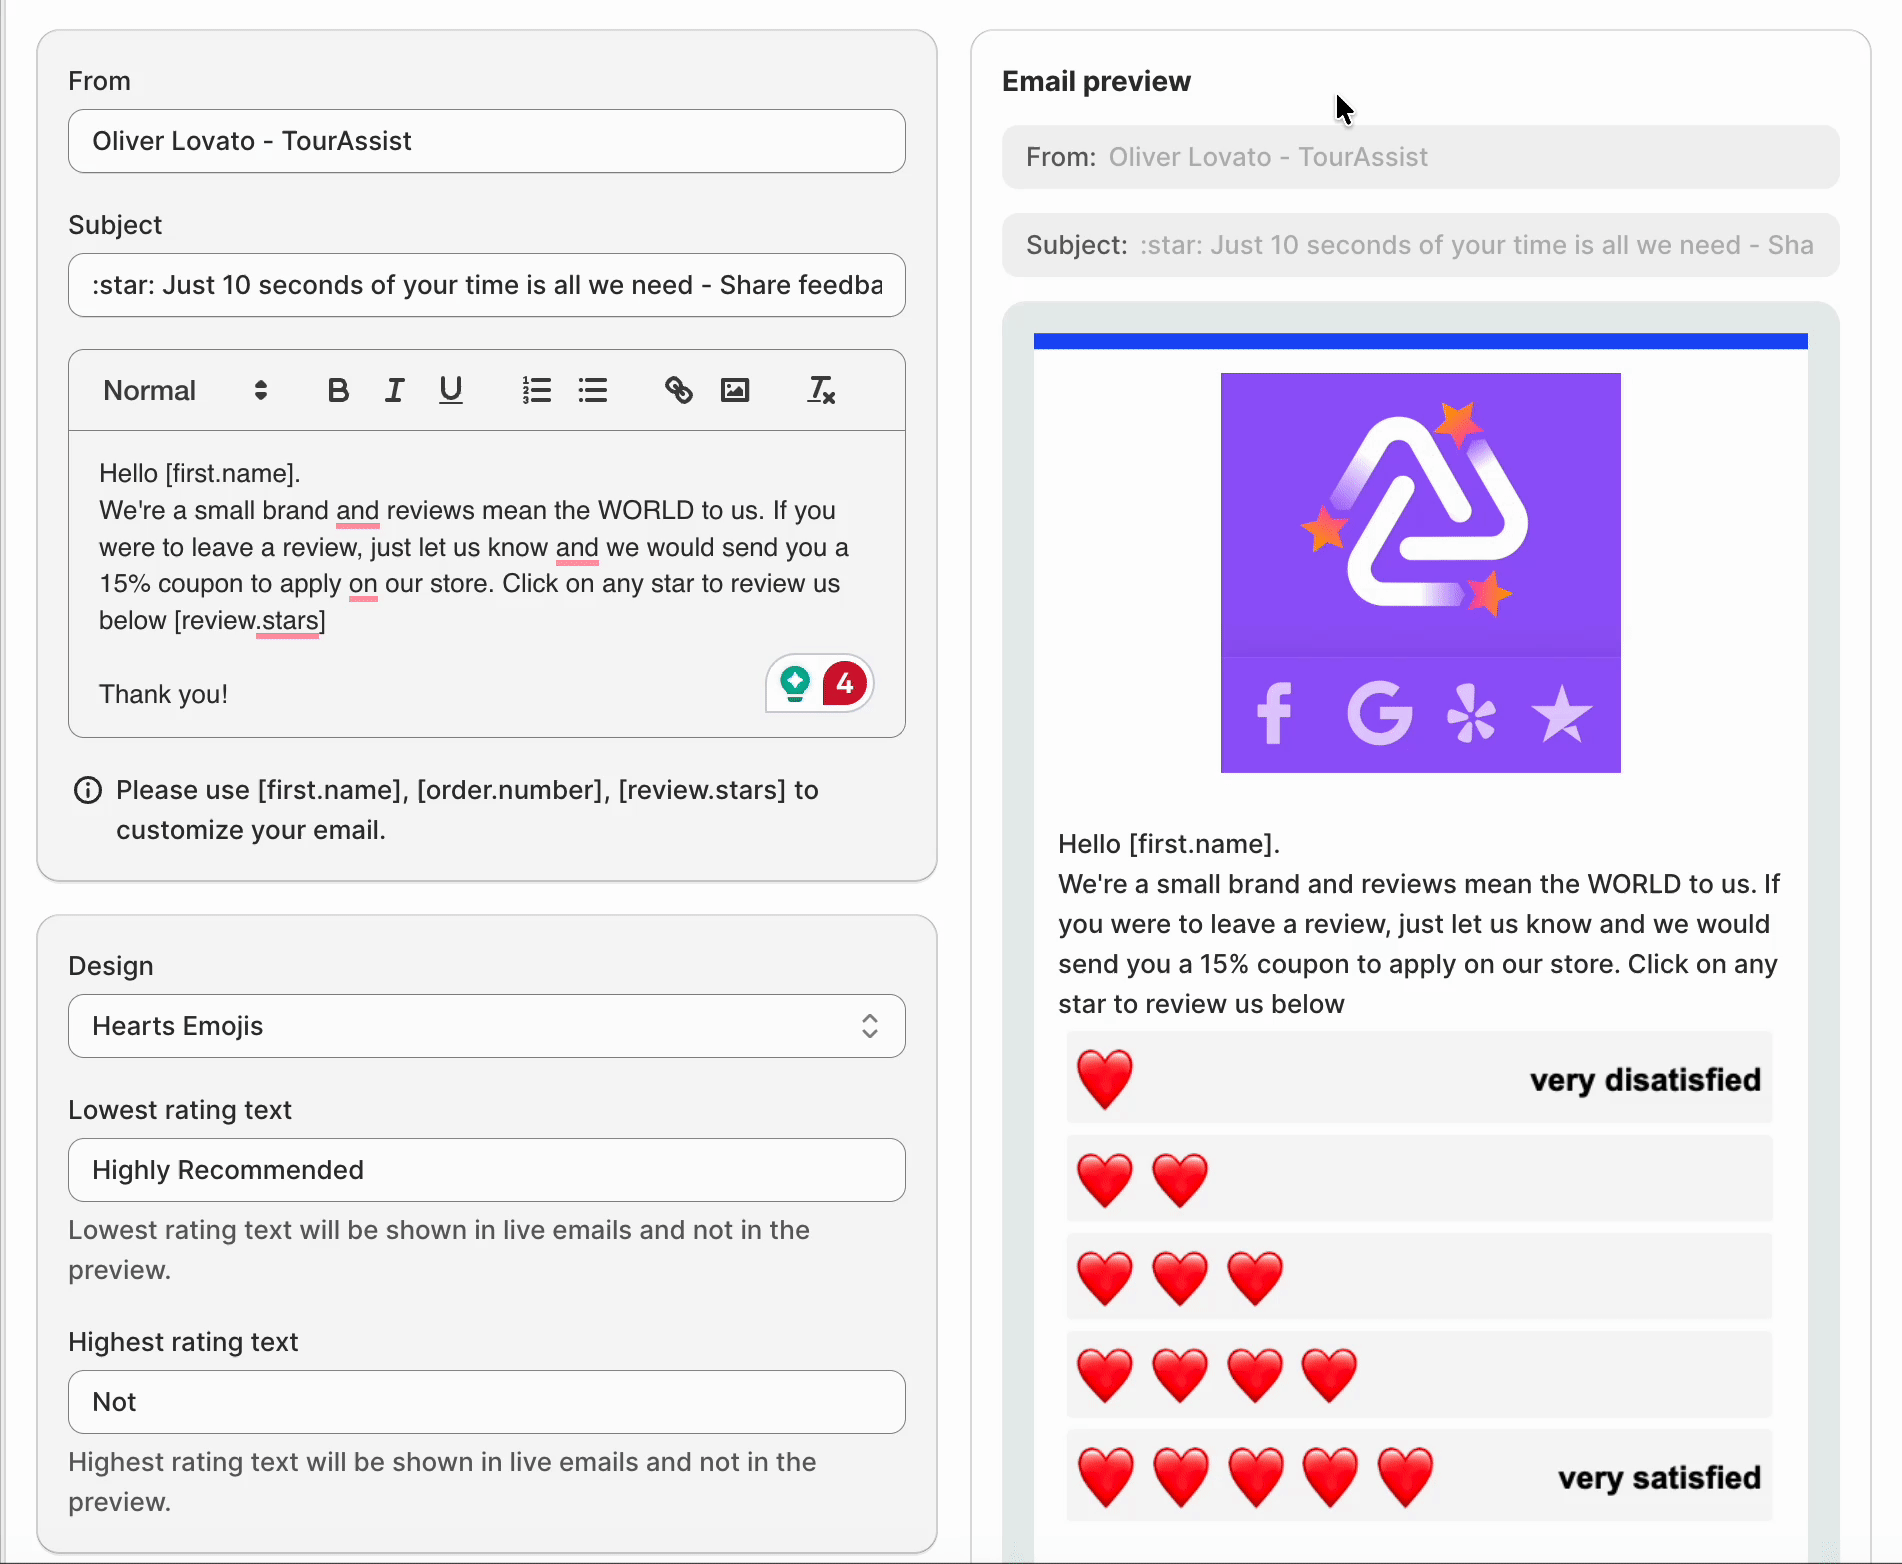Insert a numbered list
Viewport: 1902px width, 1564px height.
pyautogui.click(x=537, y=390)
